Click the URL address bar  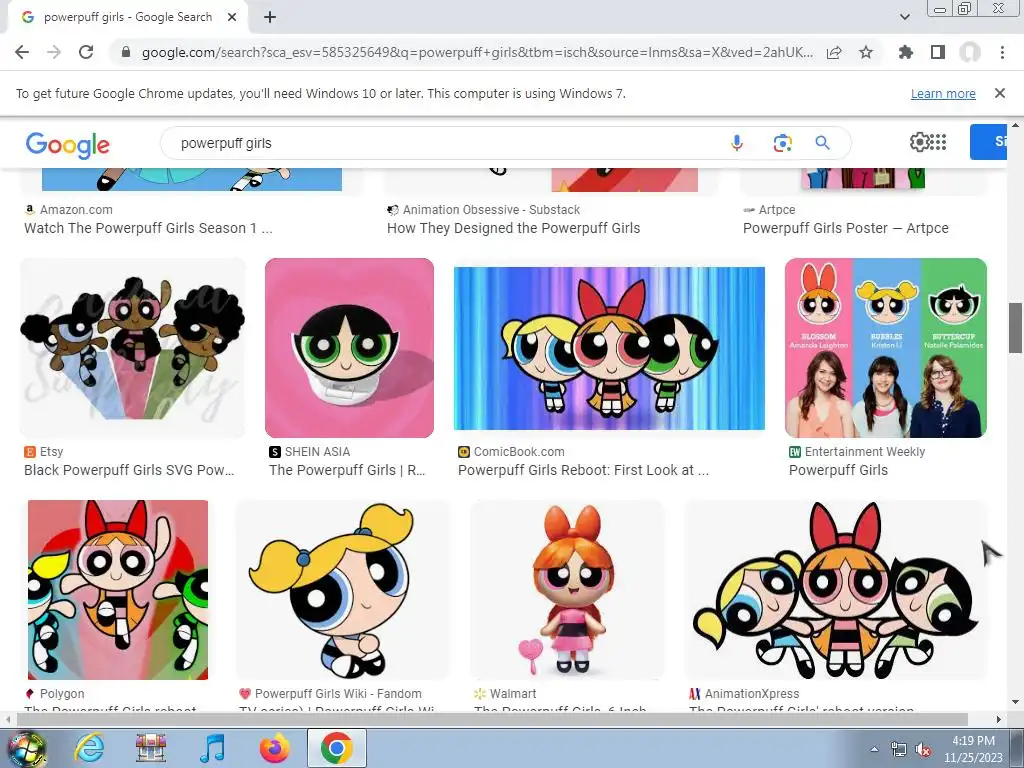[x=477, y=52]
